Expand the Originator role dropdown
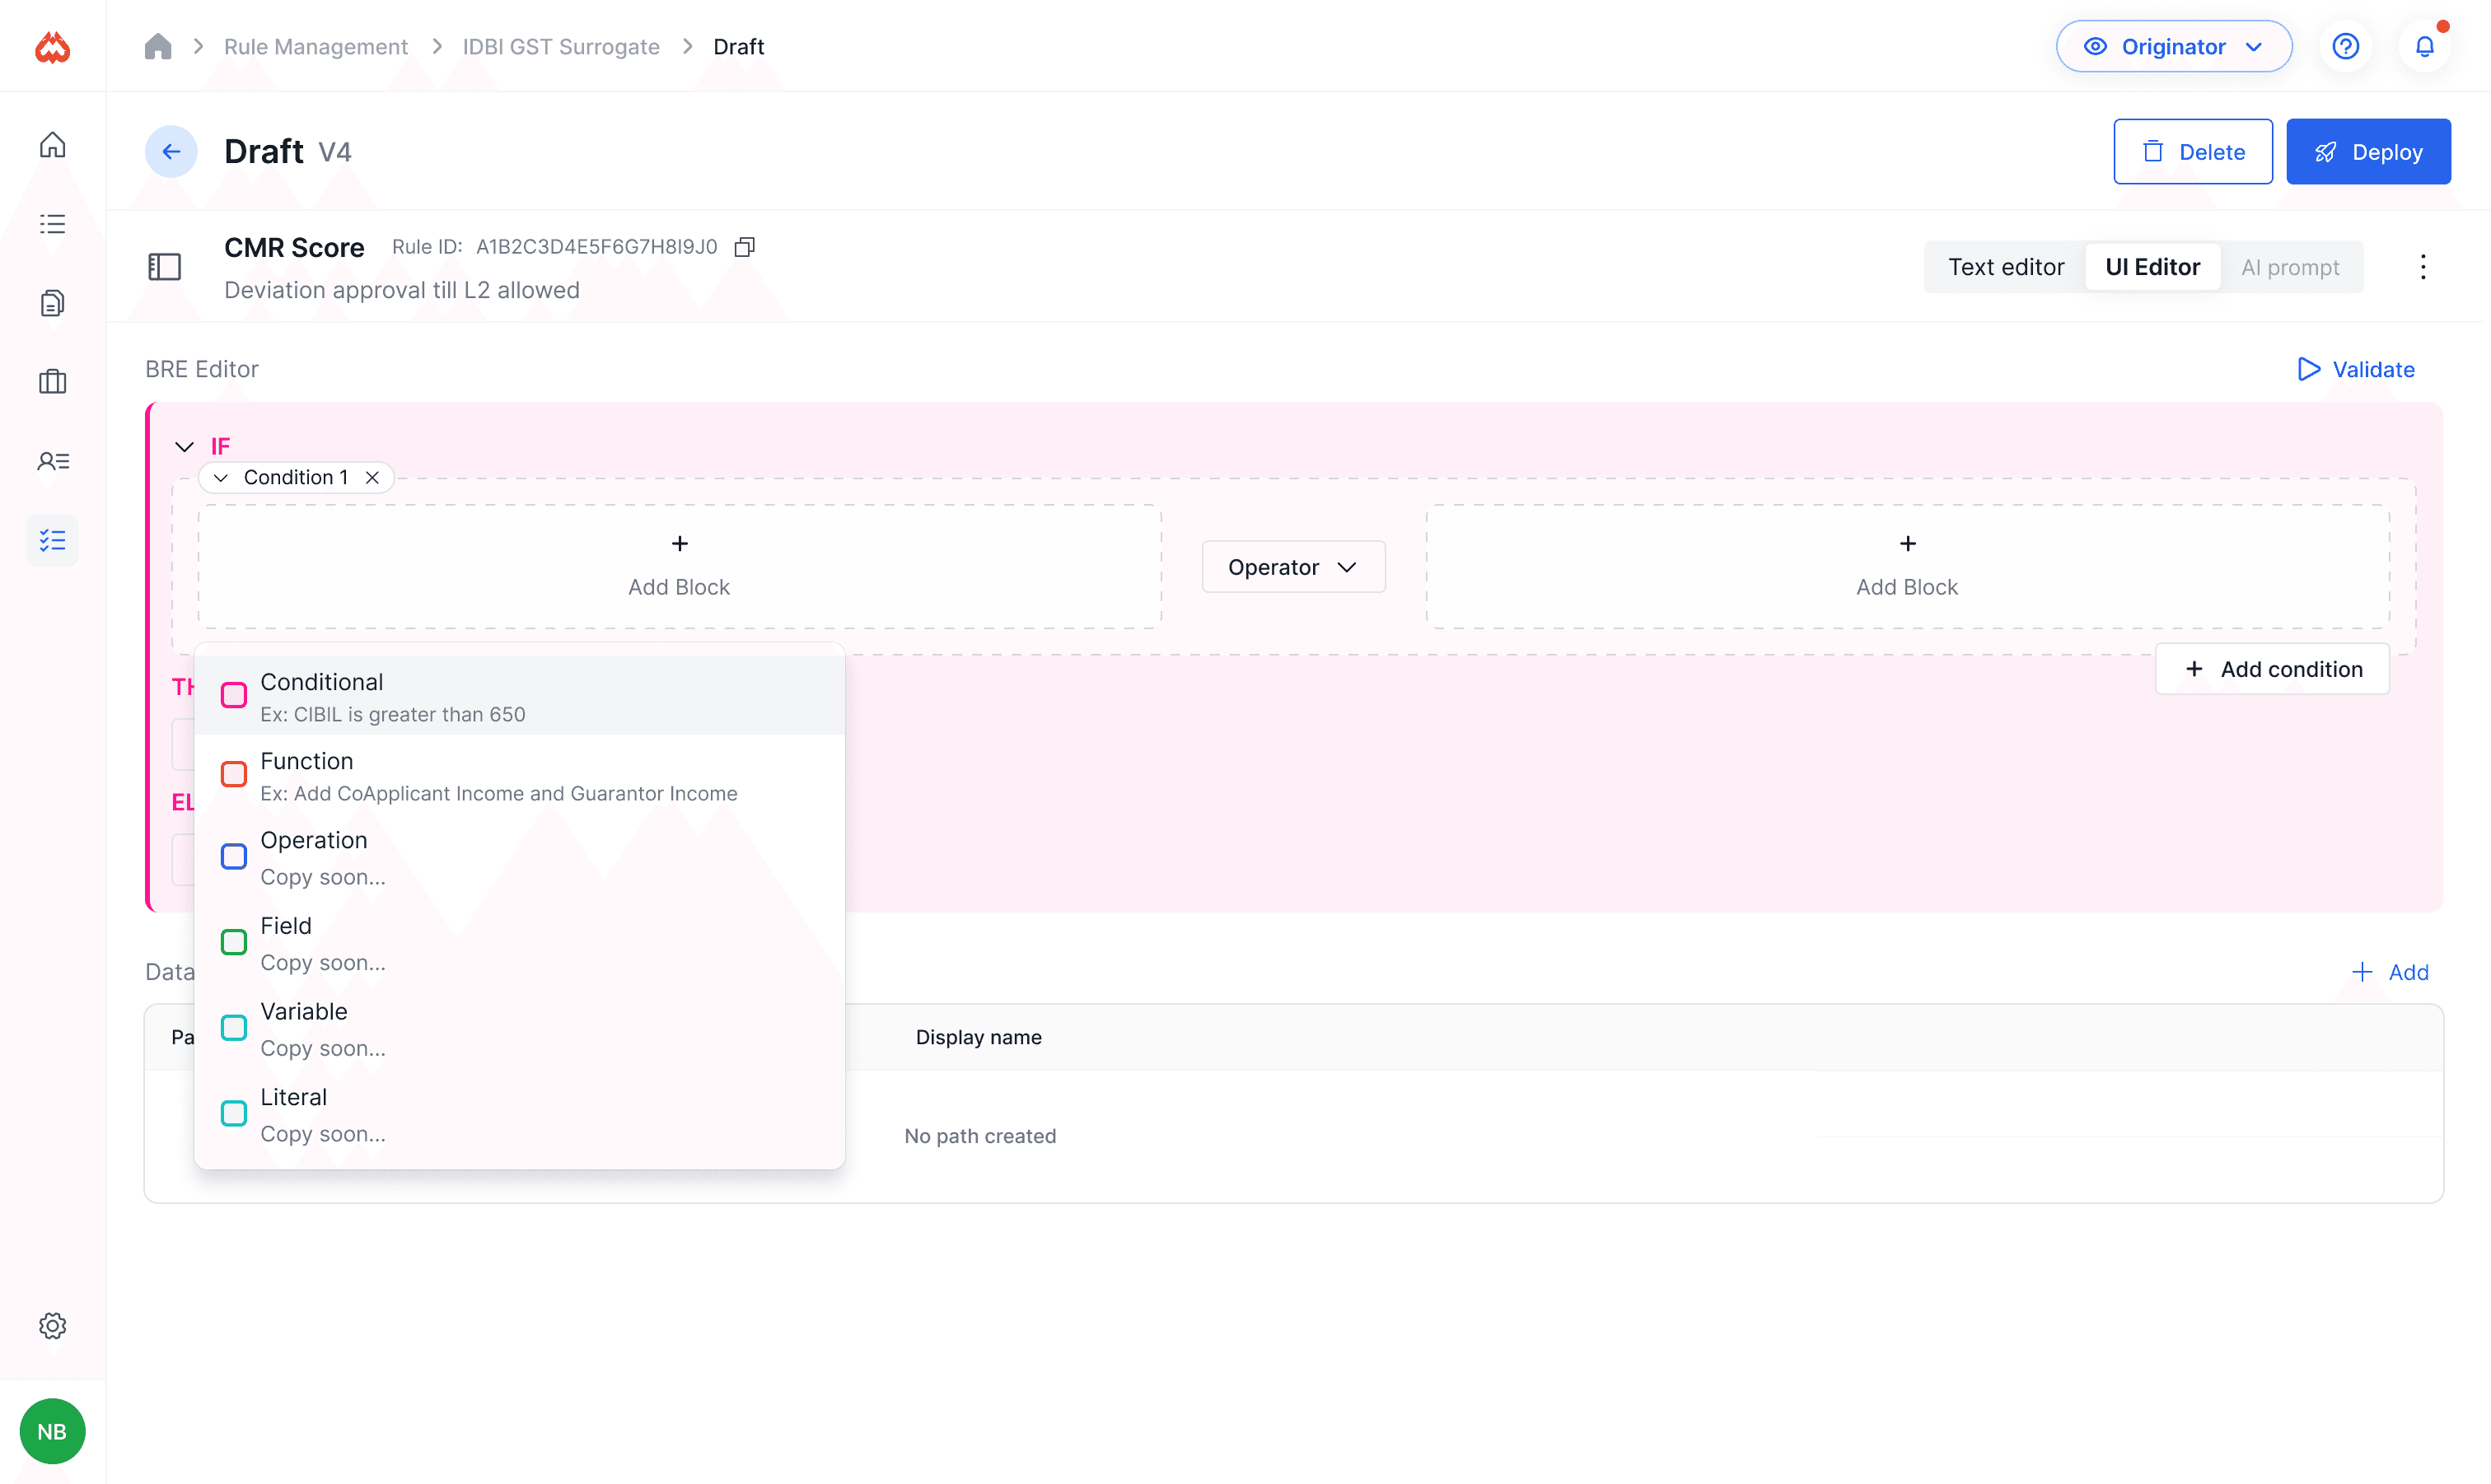This screenshot has width=2491, height=1484. click(2173, 47)
